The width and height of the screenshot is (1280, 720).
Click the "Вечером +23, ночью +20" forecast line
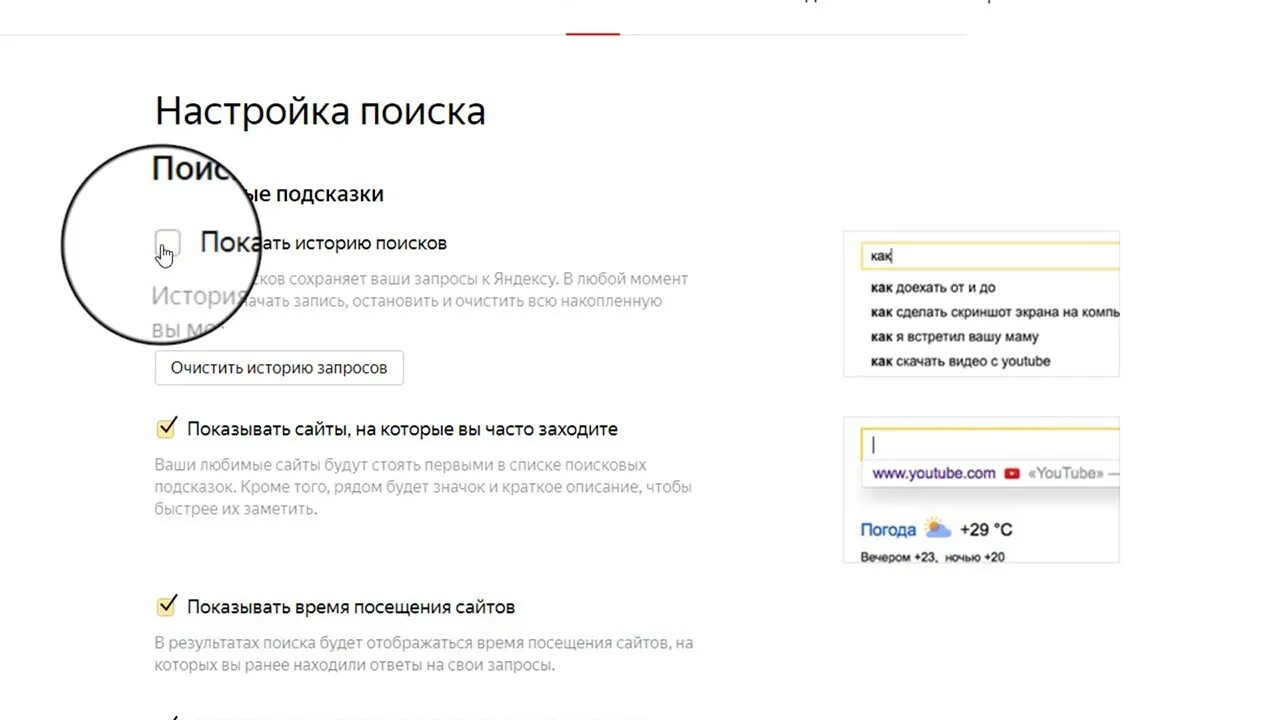933,557
